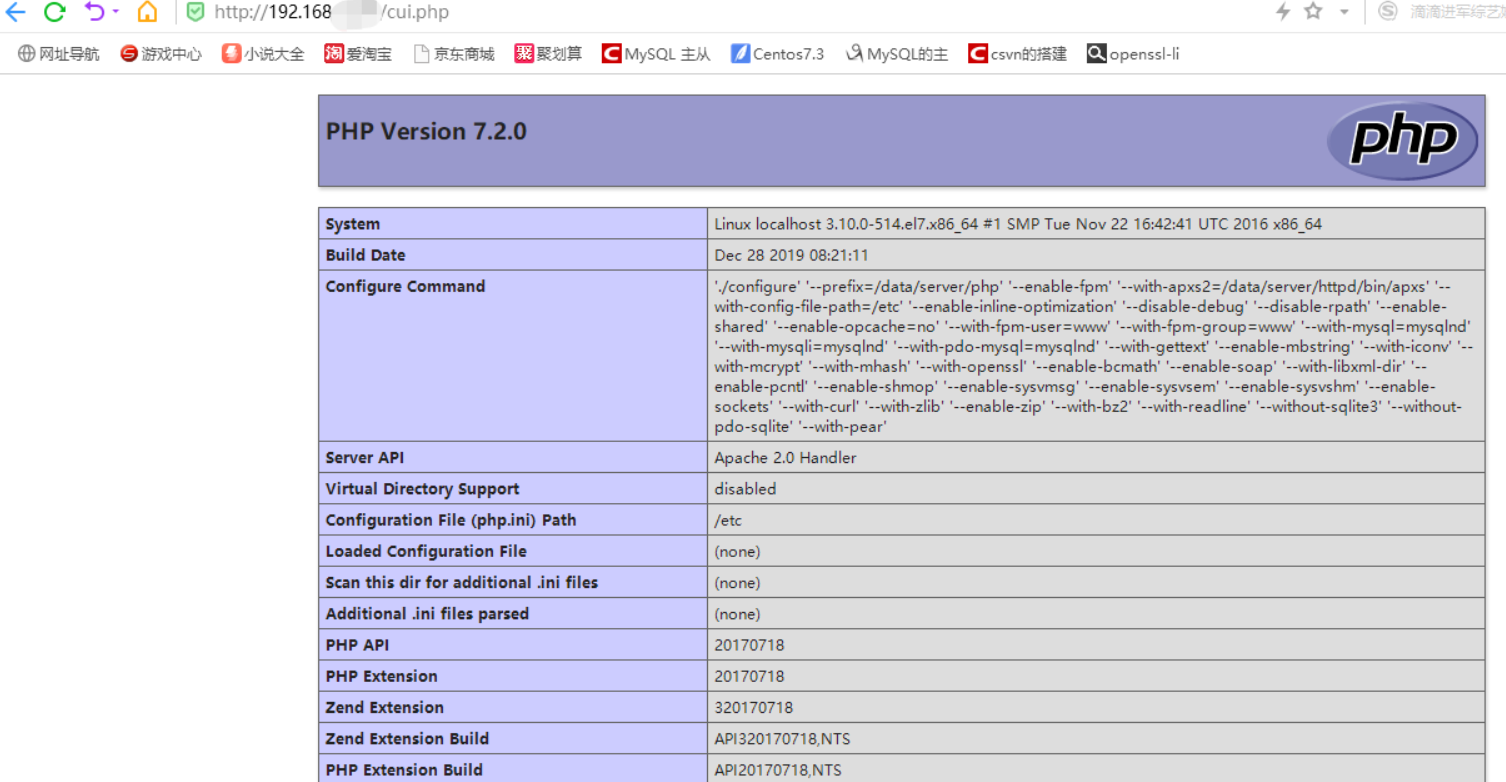Reload the page with the green refresh icon
The height and width of the screenshot is (782, 1506).
(54, 12)
